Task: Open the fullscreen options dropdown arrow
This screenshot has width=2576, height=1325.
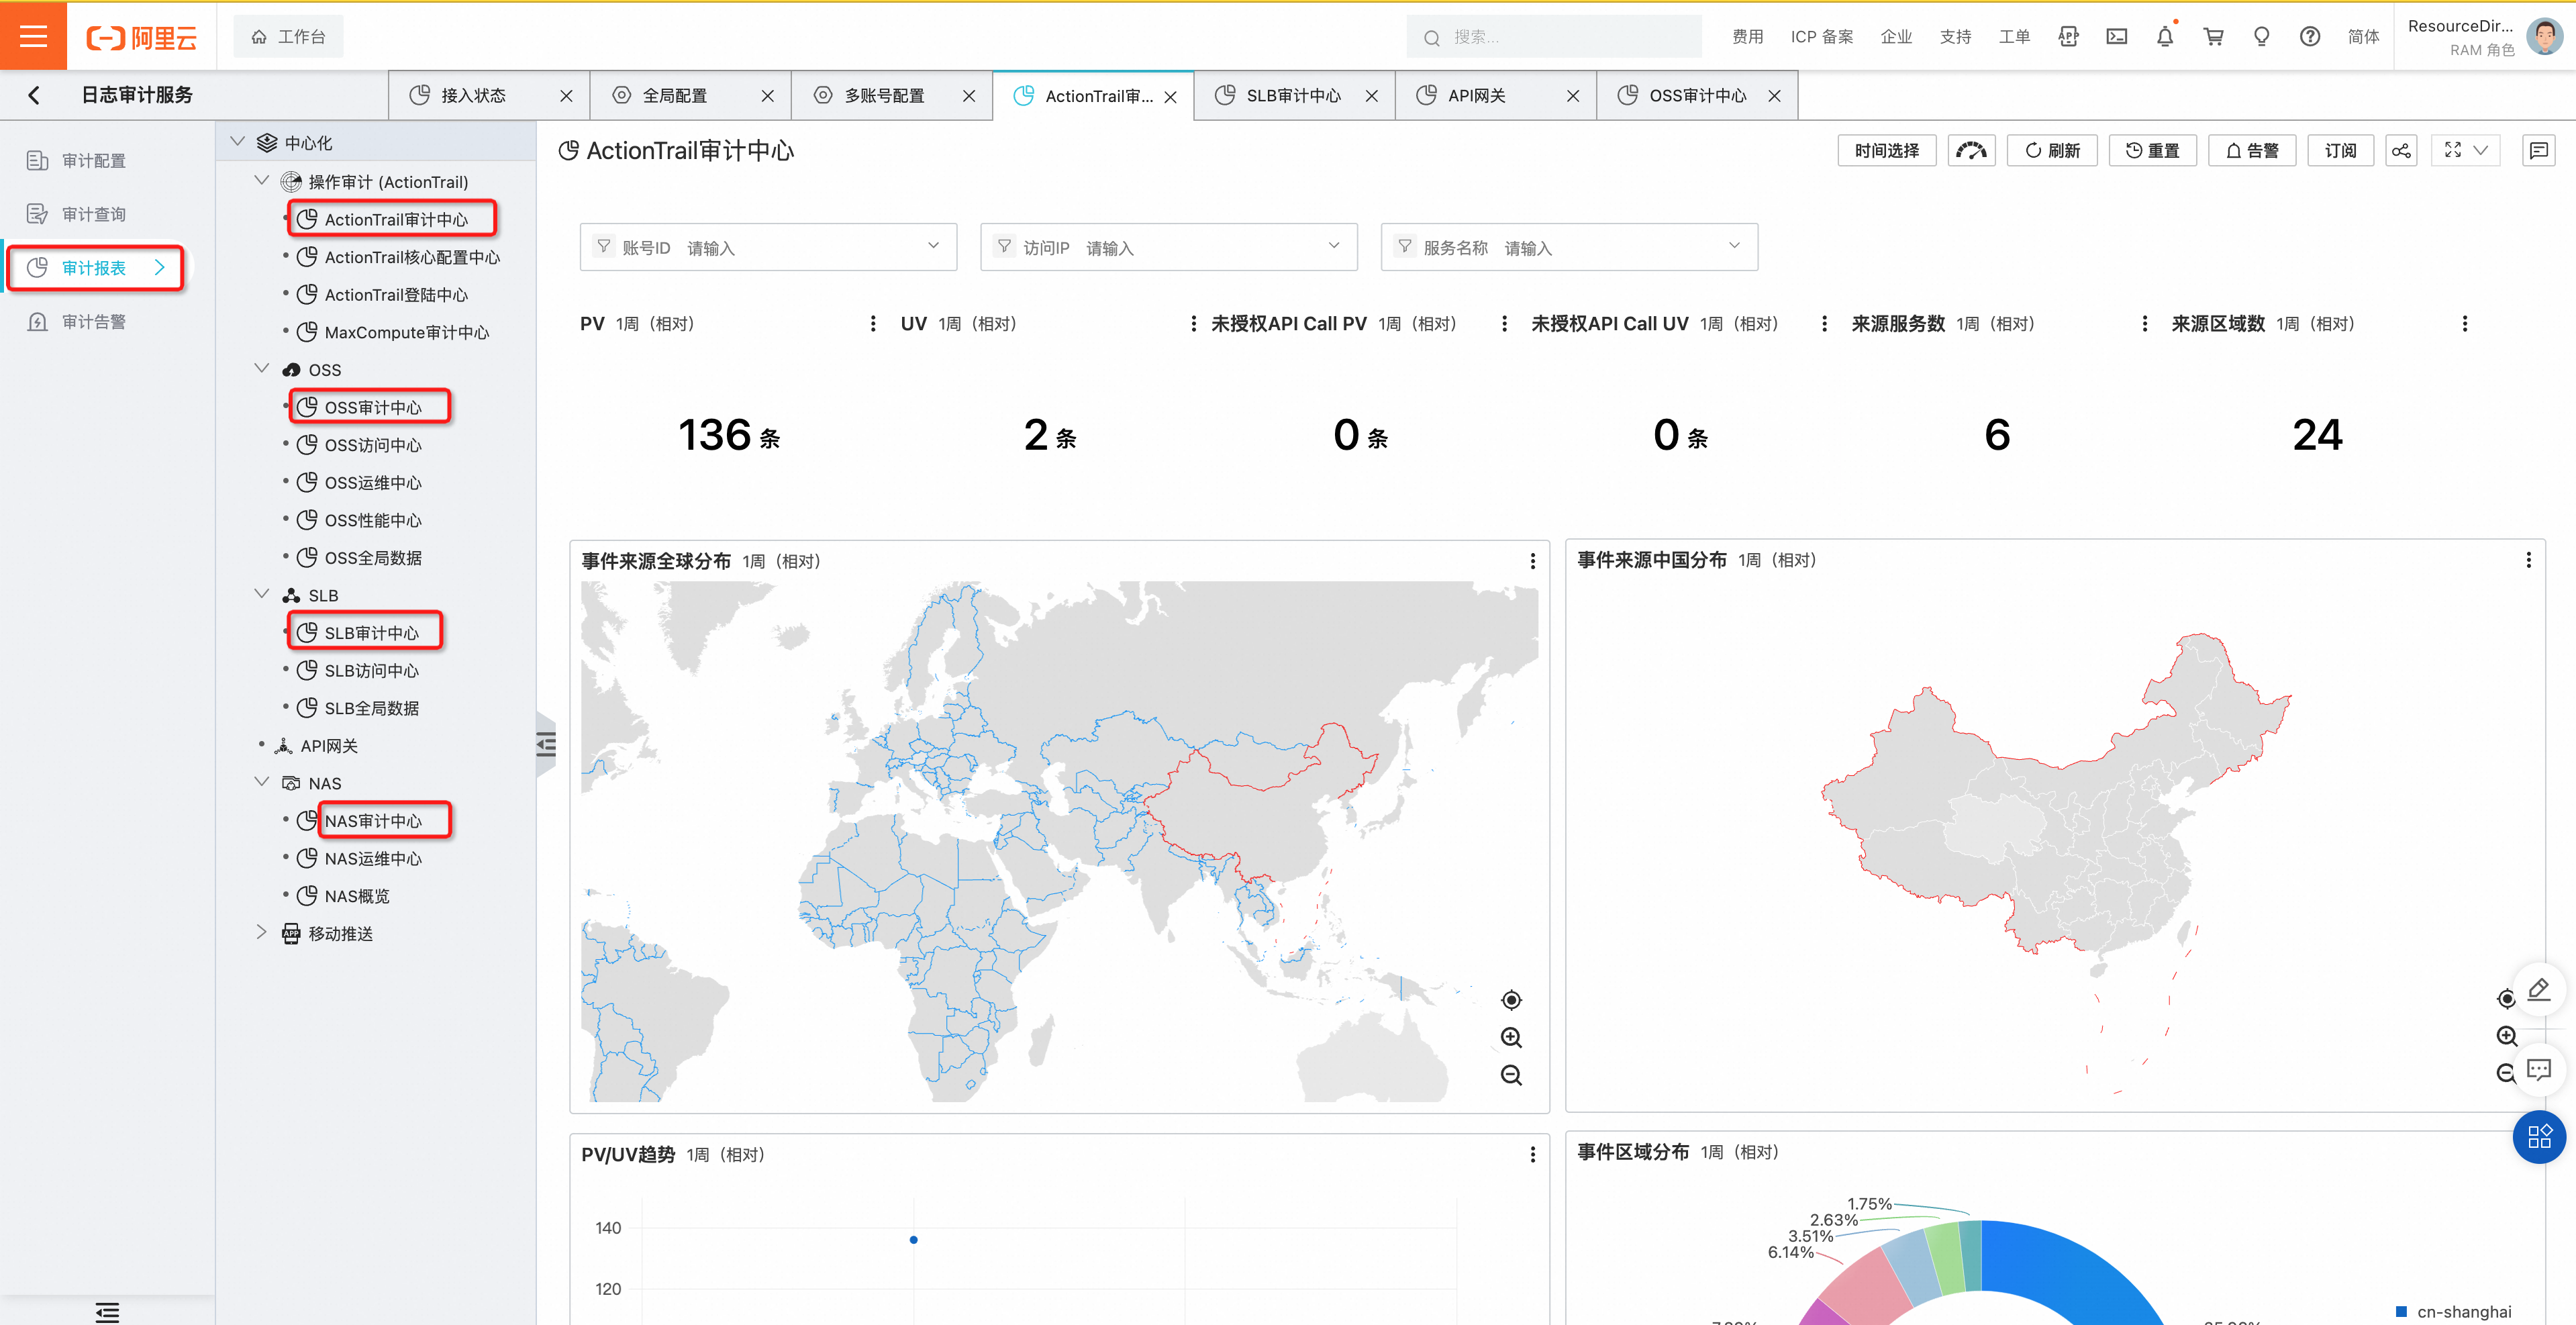Action: (2481, 150)
